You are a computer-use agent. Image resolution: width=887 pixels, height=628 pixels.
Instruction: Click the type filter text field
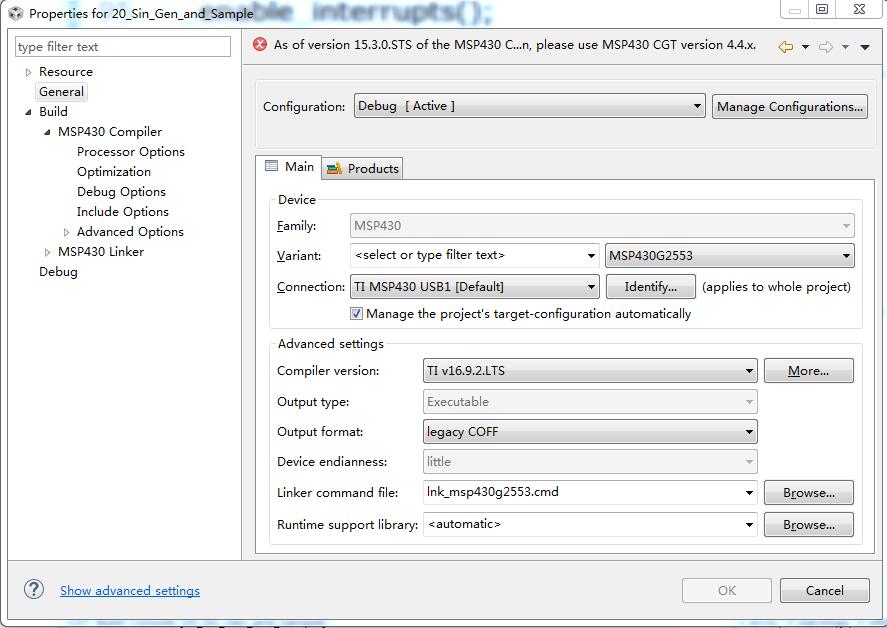[x=123, y=46]
